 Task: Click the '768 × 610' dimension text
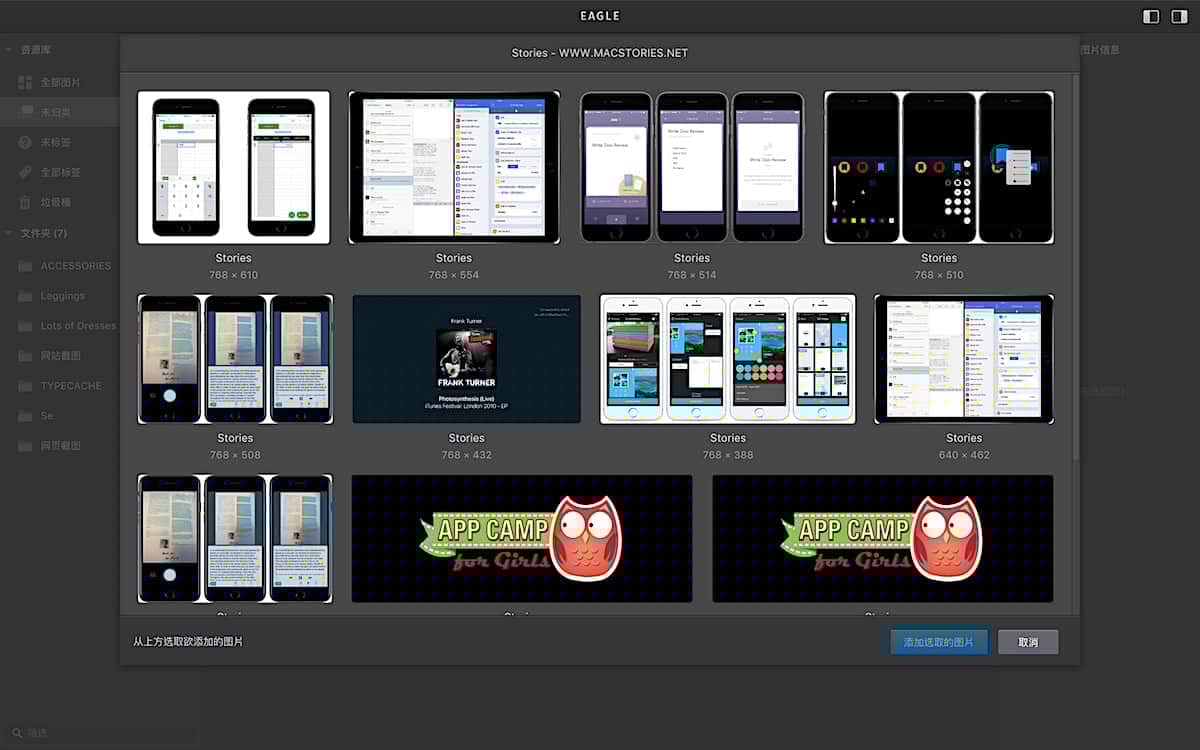[x=234, y=275]
